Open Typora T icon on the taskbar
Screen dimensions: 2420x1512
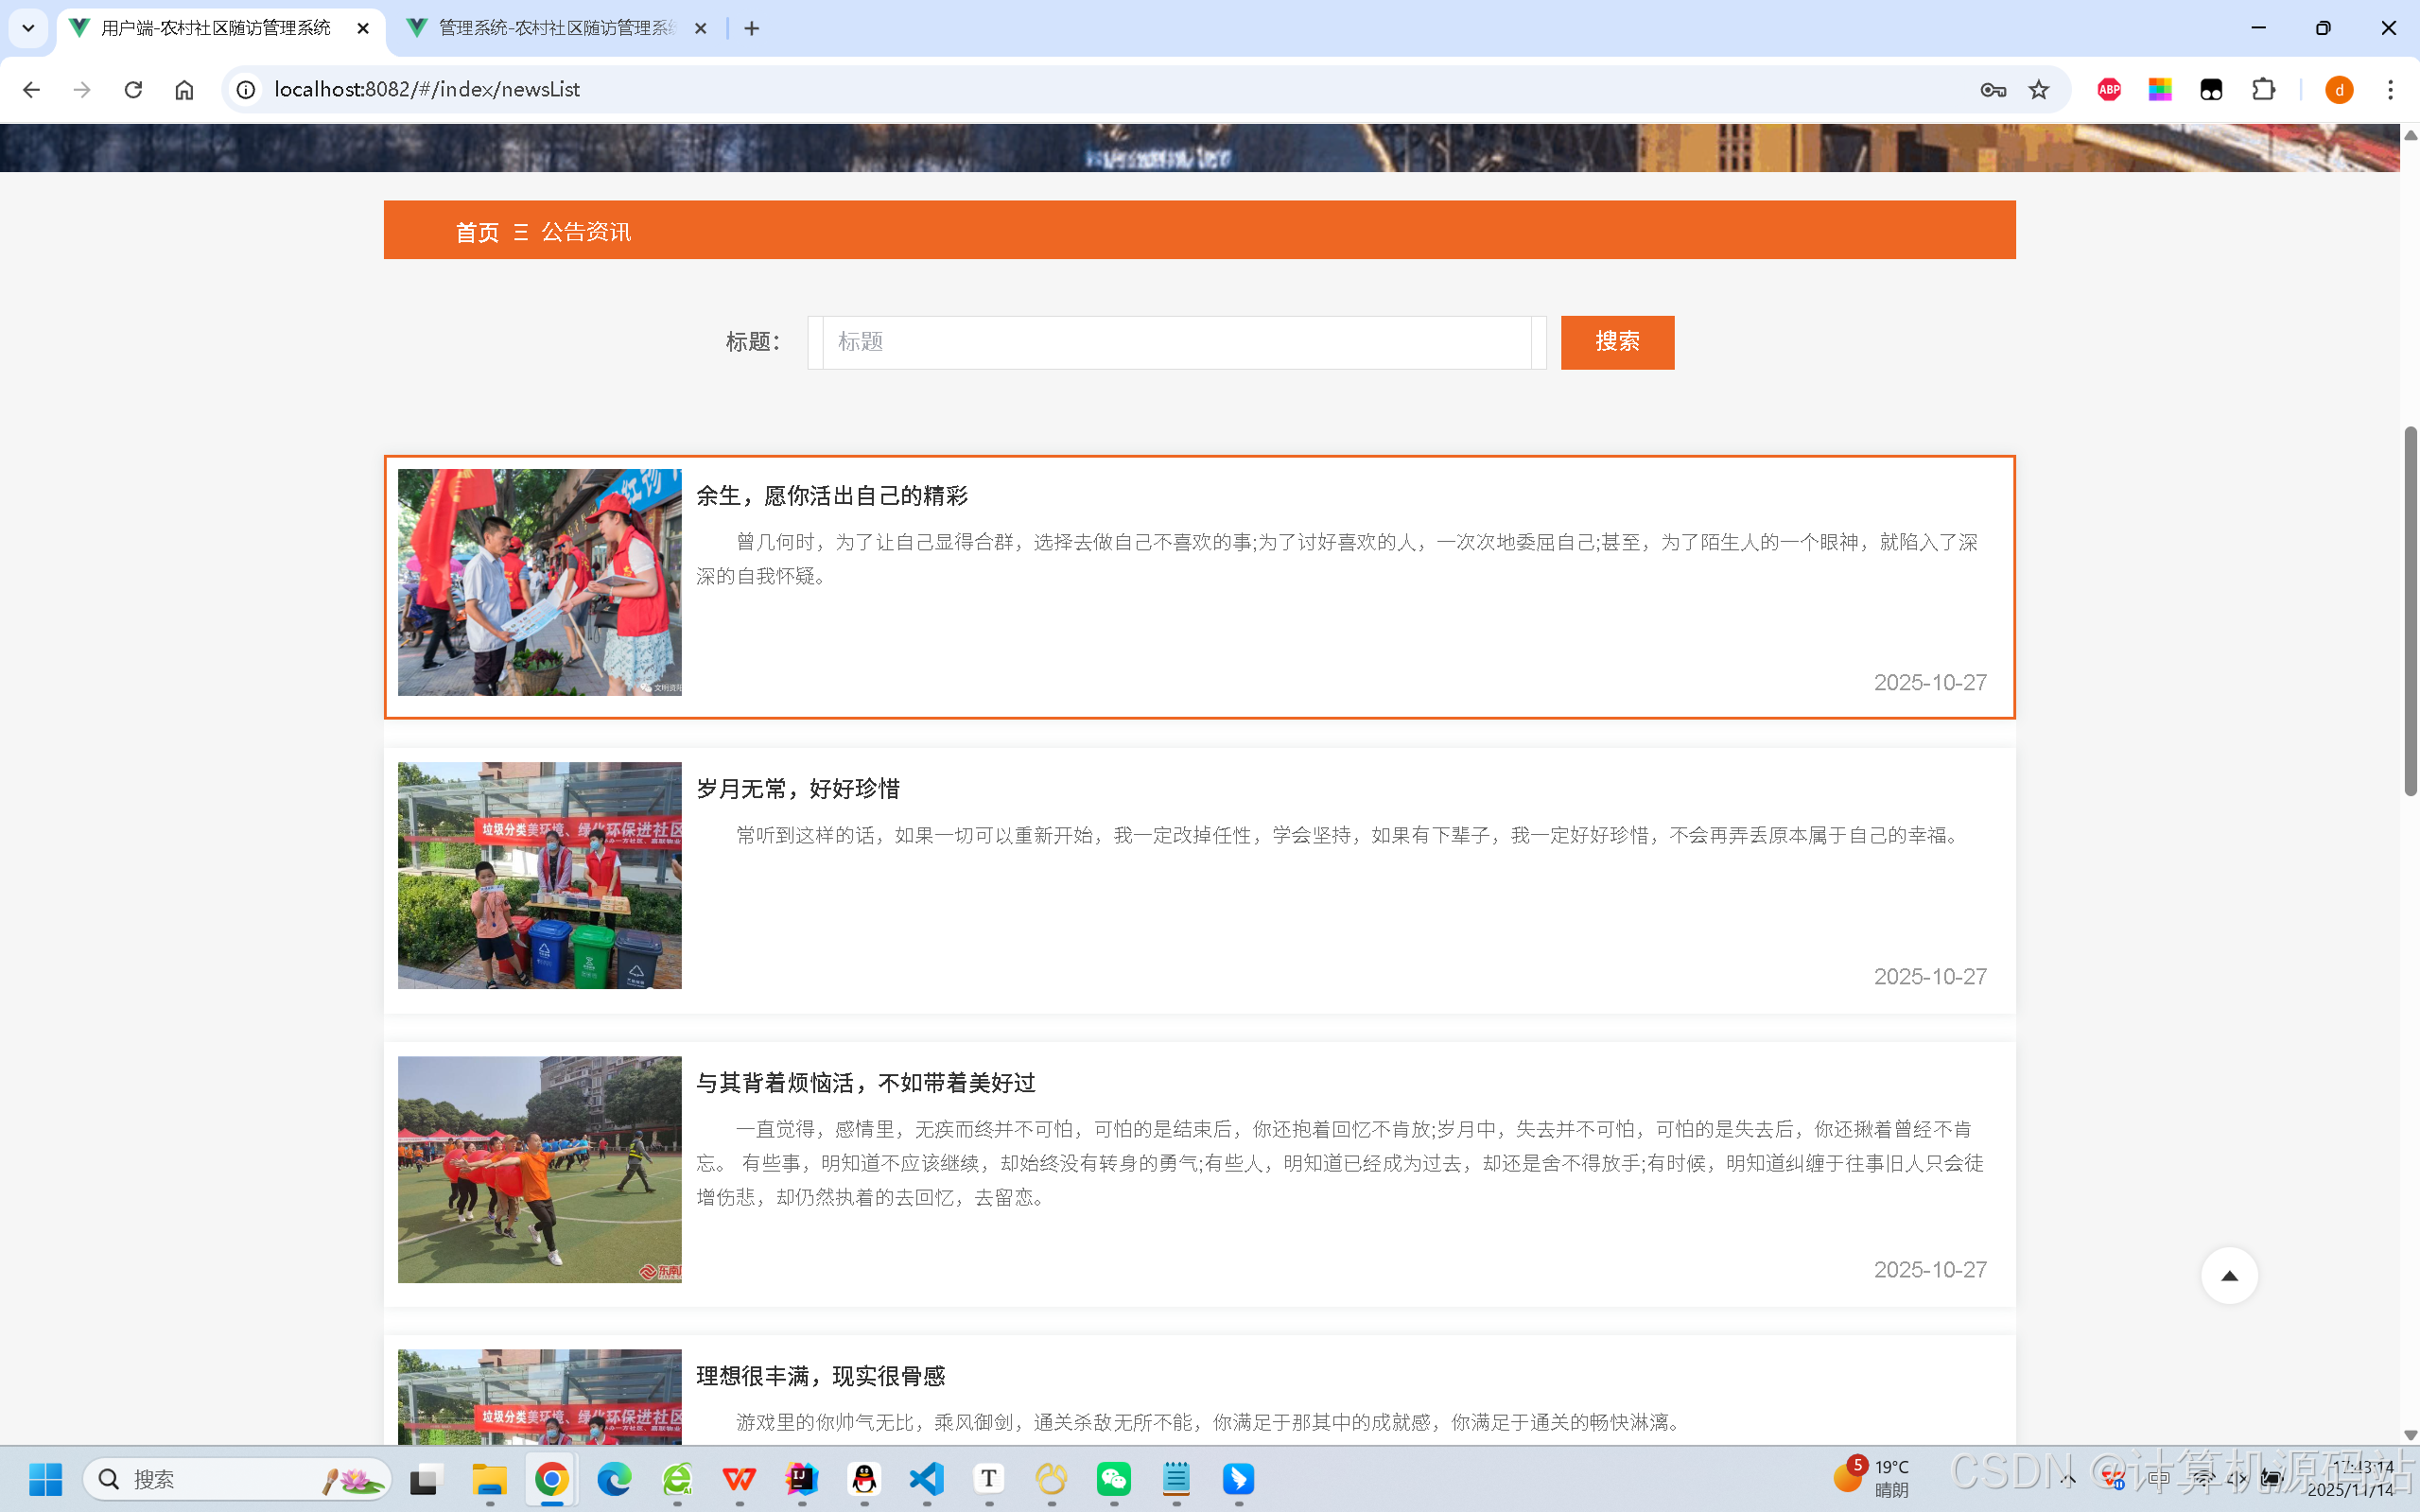point(989,1478)
